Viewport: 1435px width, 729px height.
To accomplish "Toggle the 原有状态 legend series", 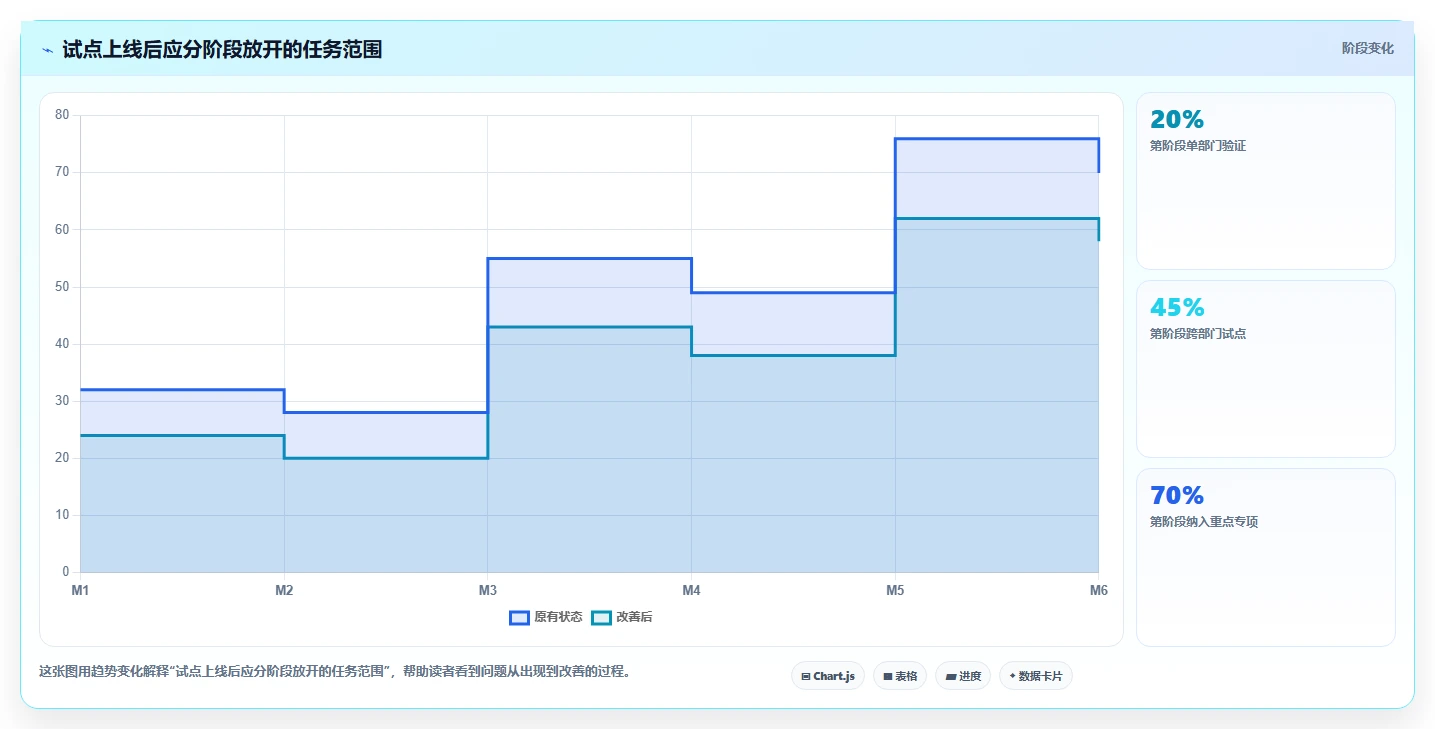I will [x=546, y=617].
